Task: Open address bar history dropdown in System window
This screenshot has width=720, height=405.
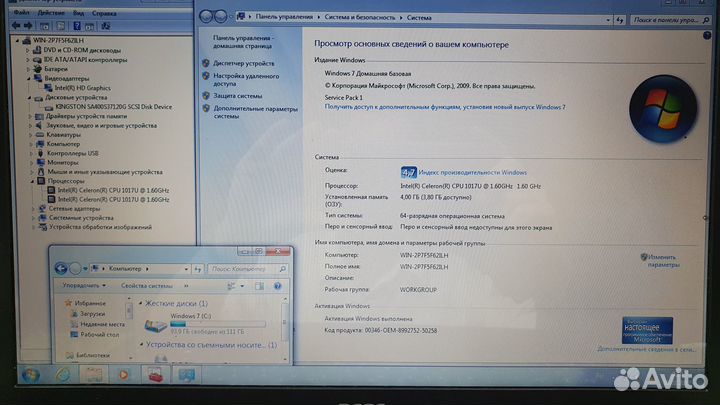Action: (608, 20)
